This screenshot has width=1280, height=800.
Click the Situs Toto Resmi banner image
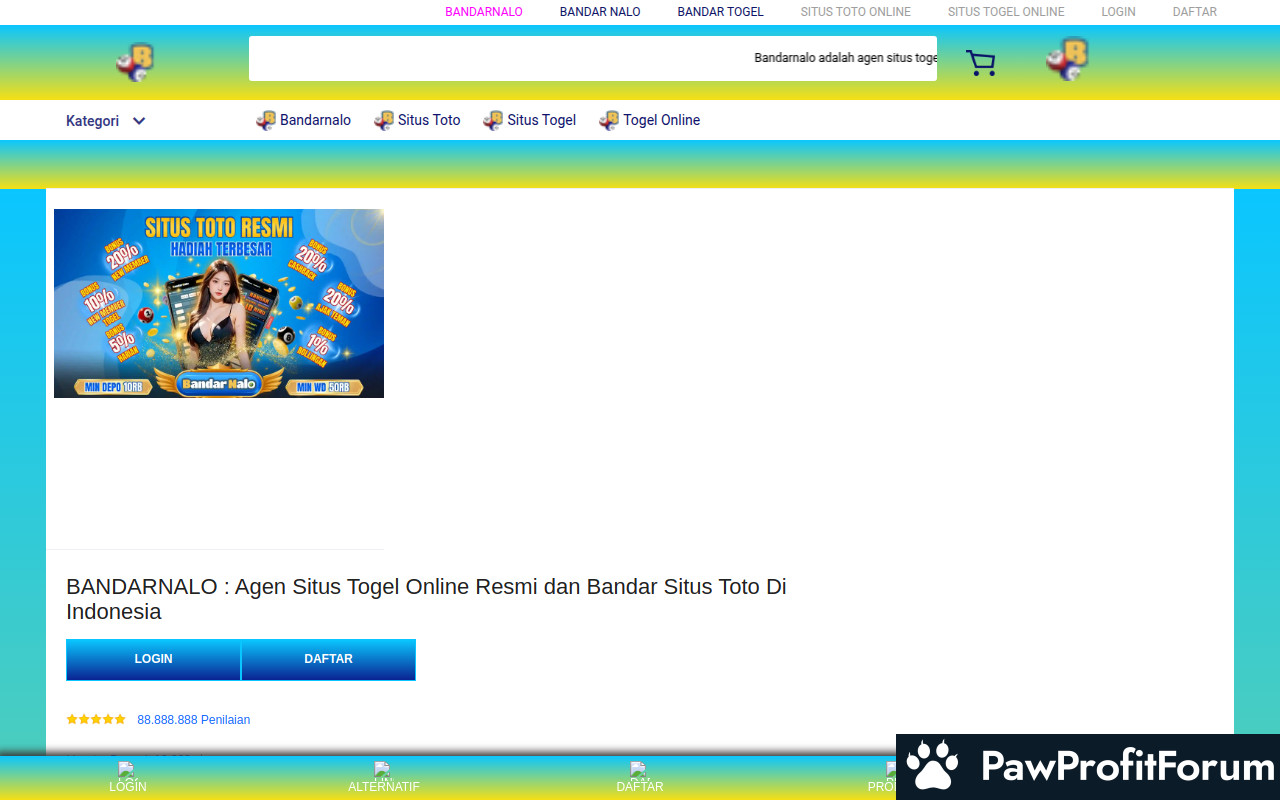(219, 303)
